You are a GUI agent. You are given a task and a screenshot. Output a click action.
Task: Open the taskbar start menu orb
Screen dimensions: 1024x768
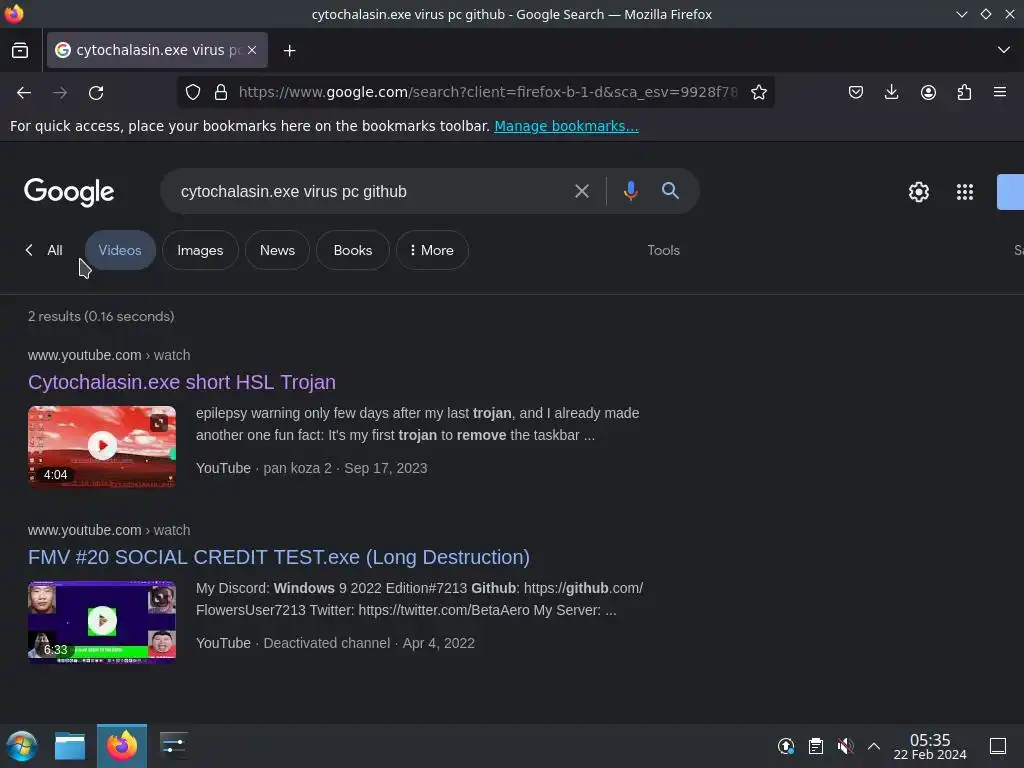pos(22,746)
